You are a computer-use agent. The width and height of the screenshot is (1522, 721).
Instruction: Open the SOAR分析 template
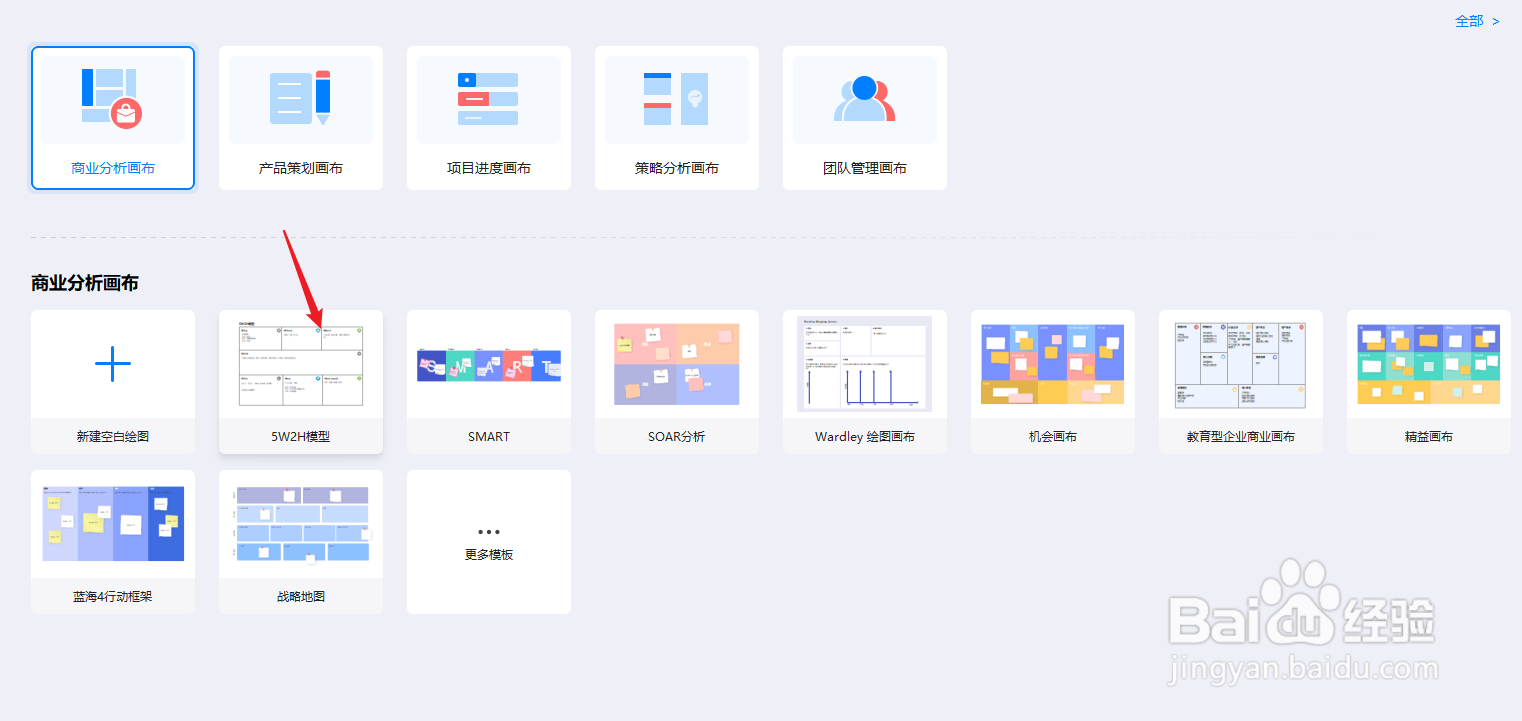(676, 363)
